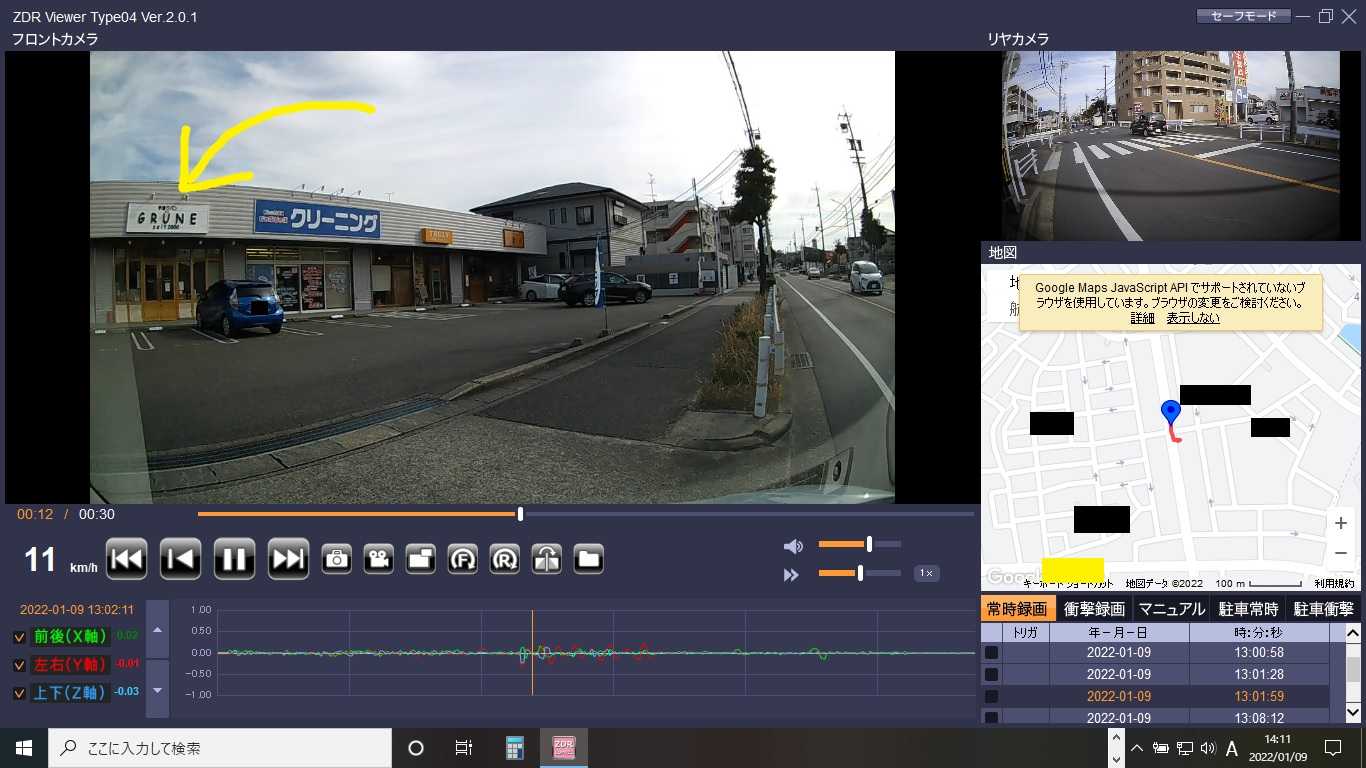Image resolution: width=1366 pixels, height=768 pixels.
Task: Open the folder icon to load files
Action: [588, 559]
